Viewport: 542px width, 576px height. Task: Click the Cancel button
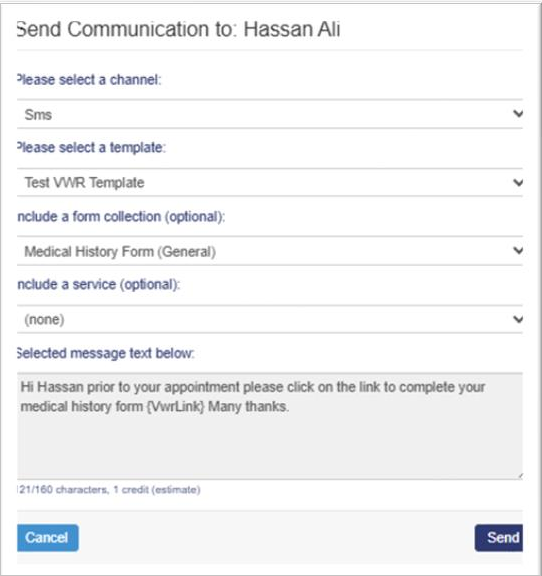47,538
